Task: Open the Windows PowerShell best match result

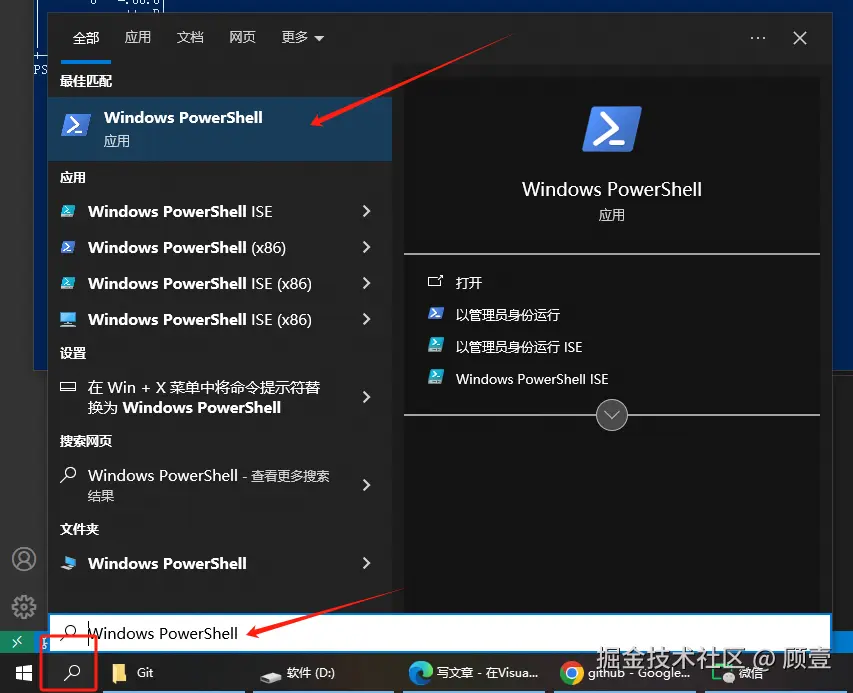Action: tap(220, 129)
